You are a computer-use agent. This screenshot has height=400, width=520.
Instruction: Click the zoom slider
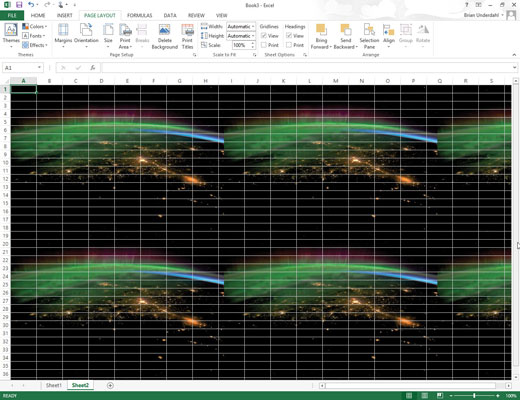[x=474, y=396]
